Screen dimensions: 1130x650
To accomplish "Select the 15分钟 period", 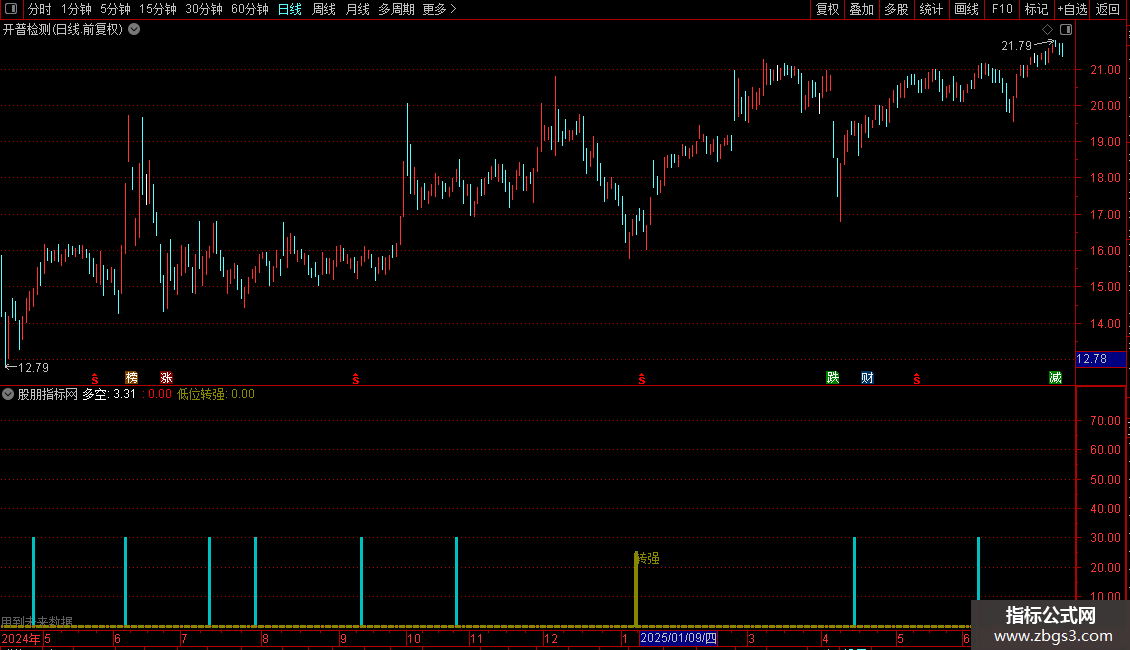I will [x=157, y=9].
